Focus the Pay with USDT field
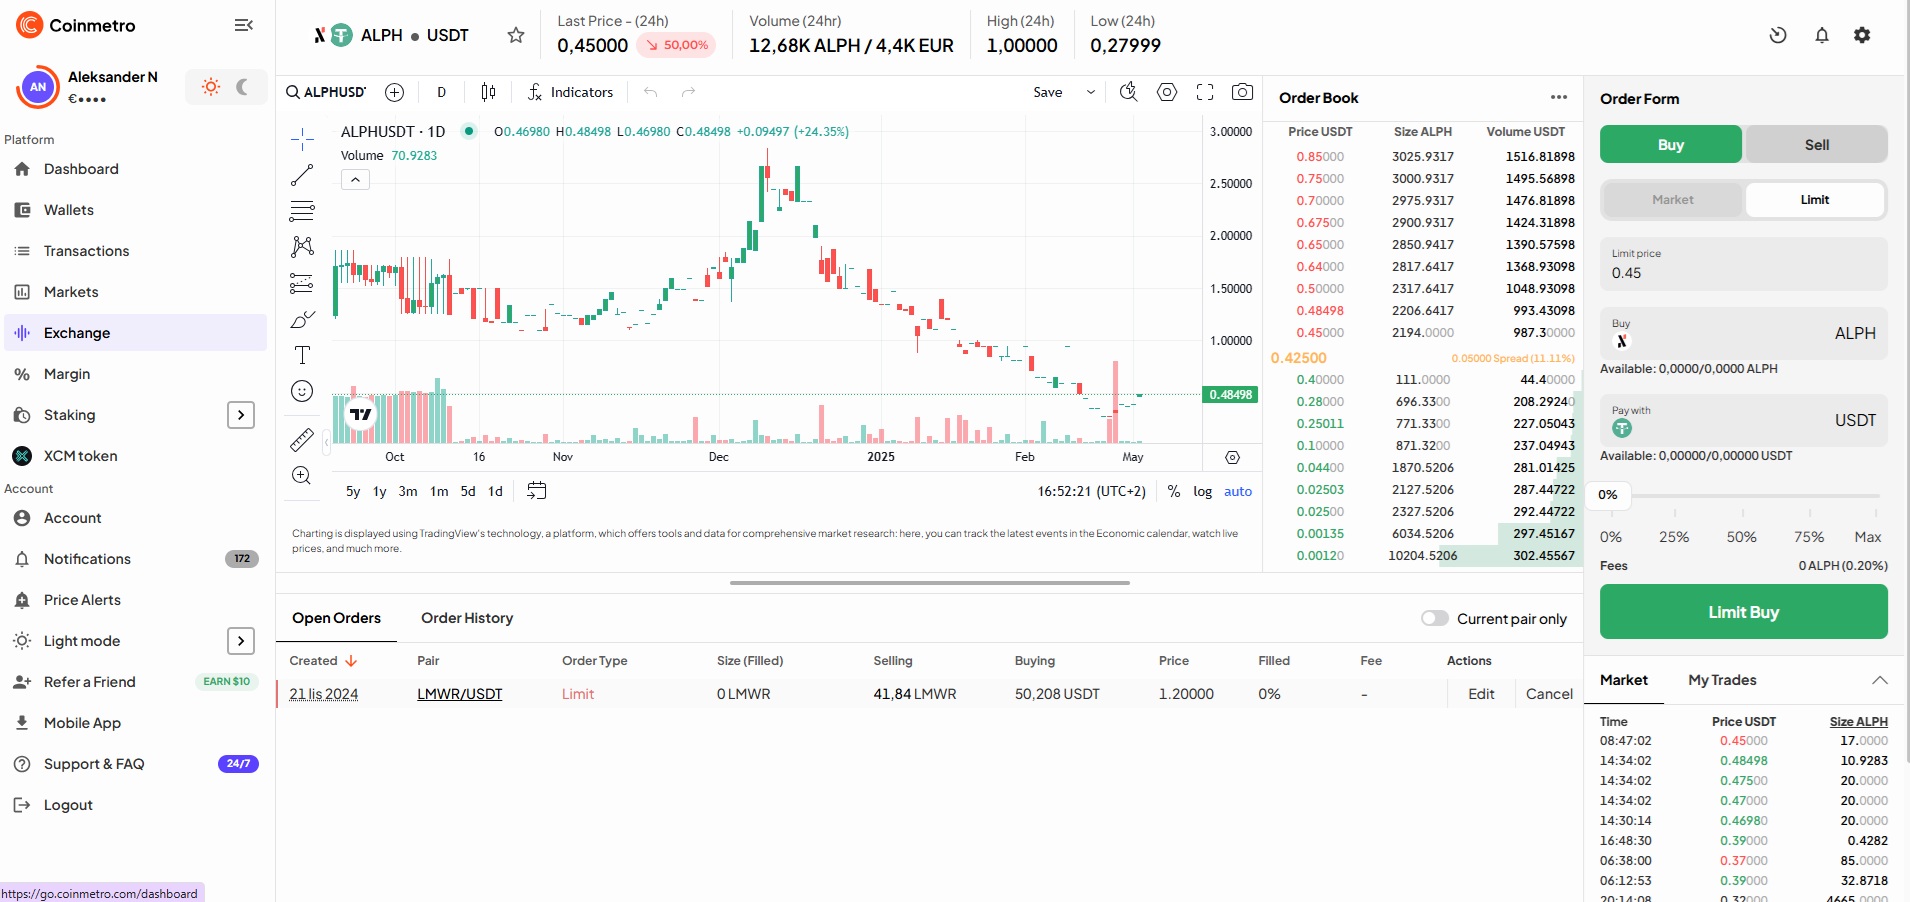This screenshot has width=1910, height=902. 1744,420
